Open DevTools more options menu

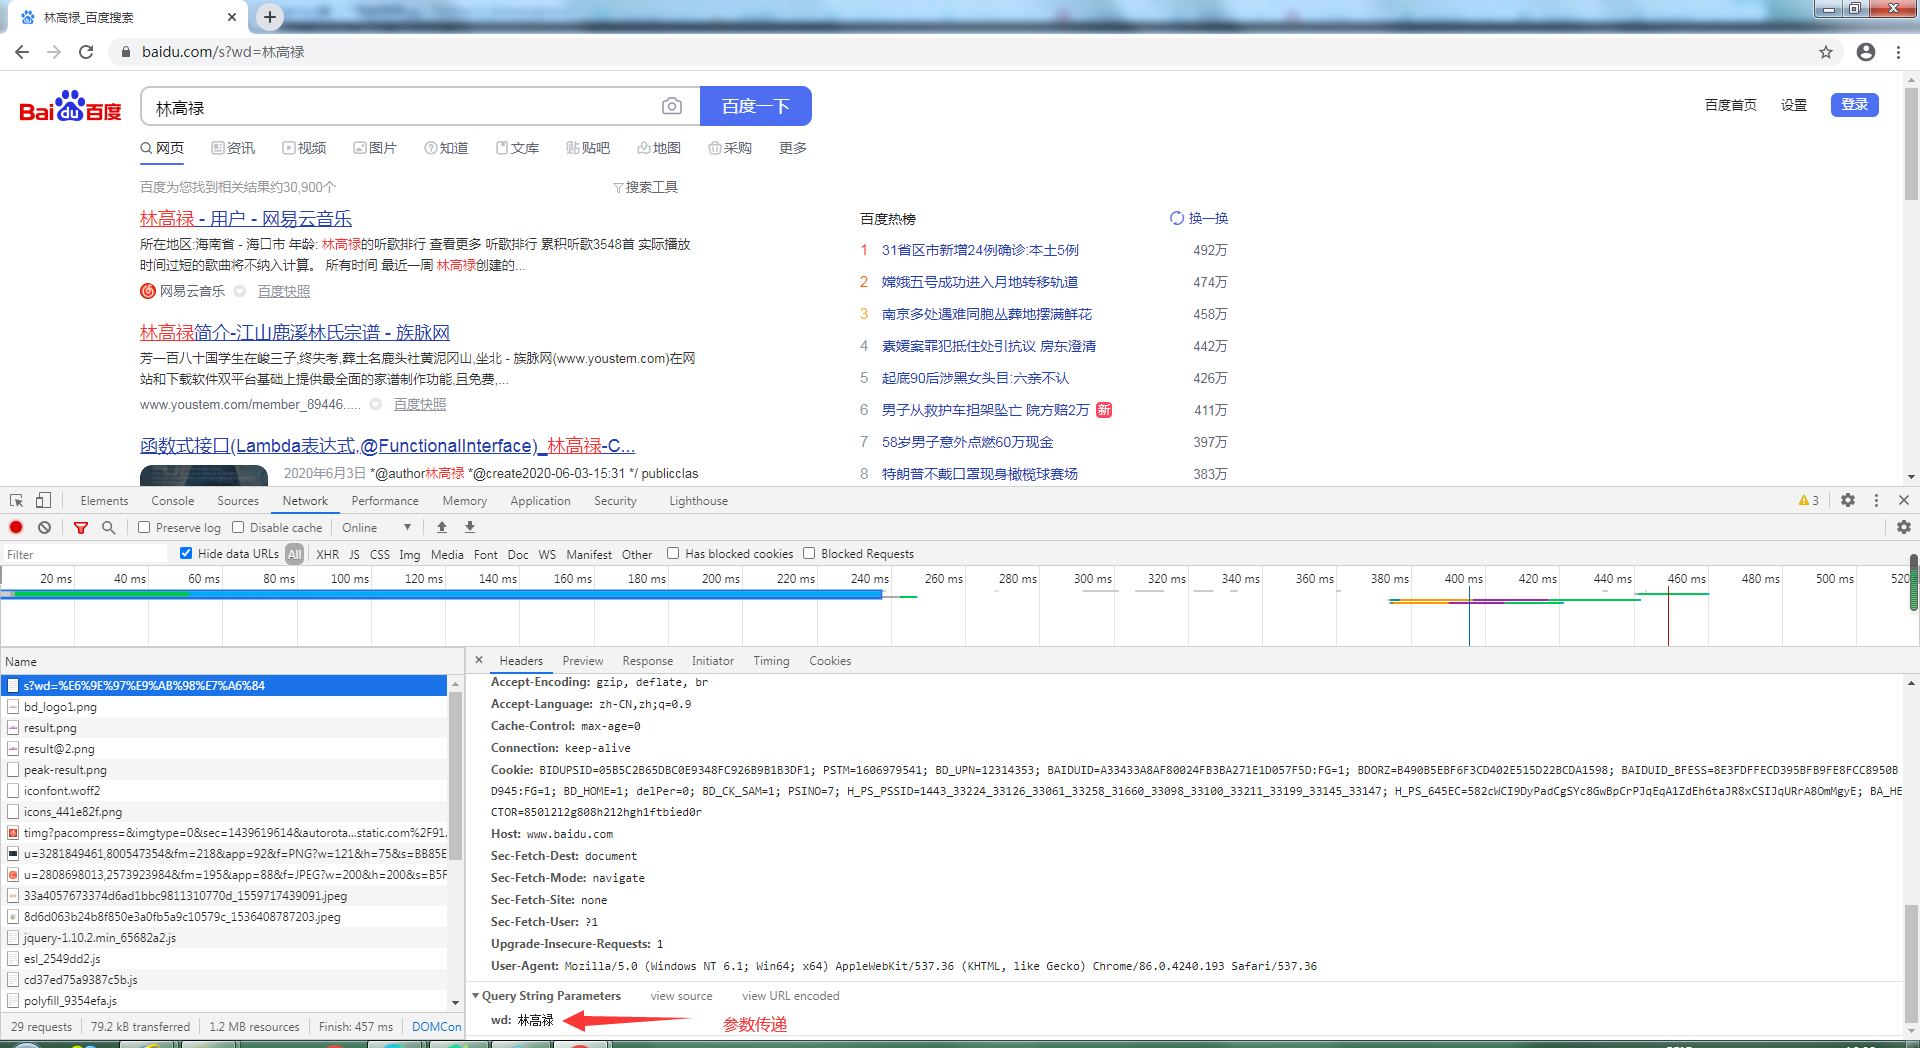(x=1876, y=500)
